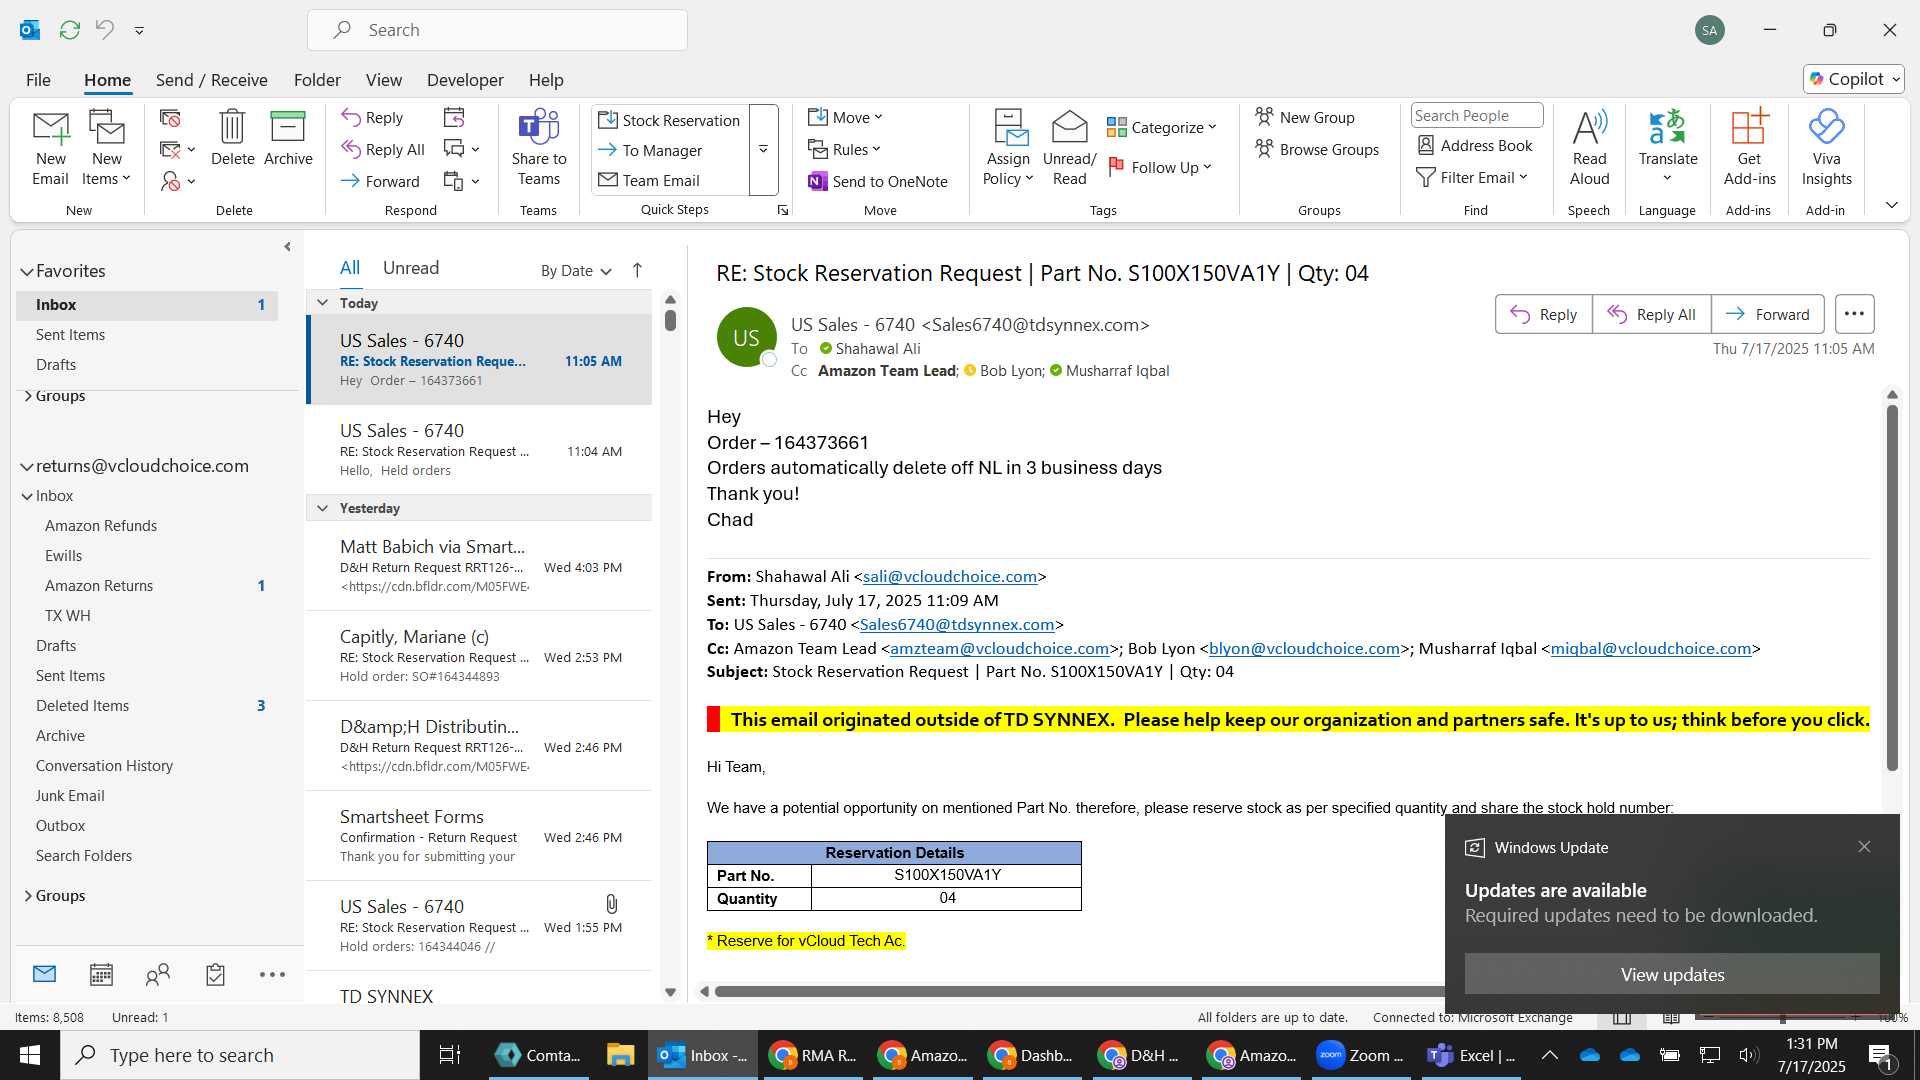Collapse the Today message group
This screenshot has height=1080, width=1920.
(x=322, y=303)
